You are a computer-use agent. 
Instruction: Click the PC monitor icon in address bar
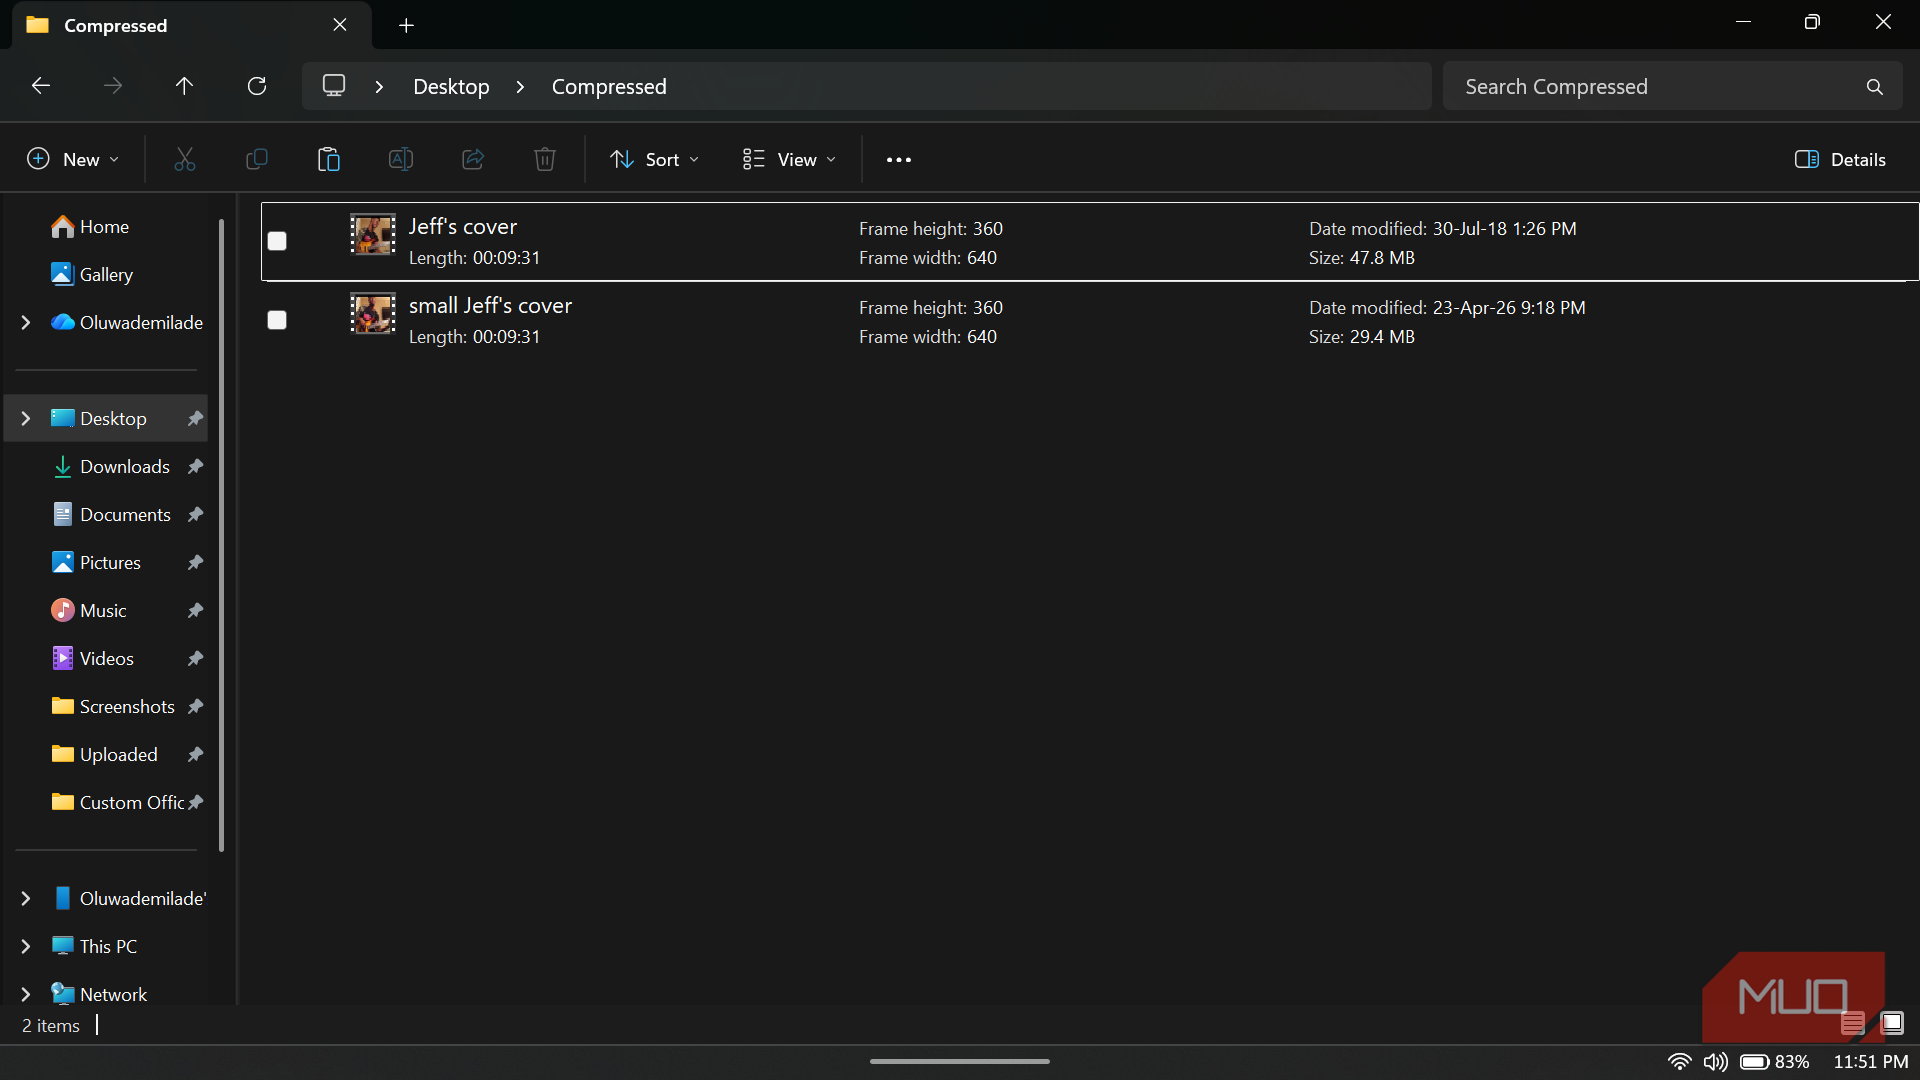tap(334, 86)
